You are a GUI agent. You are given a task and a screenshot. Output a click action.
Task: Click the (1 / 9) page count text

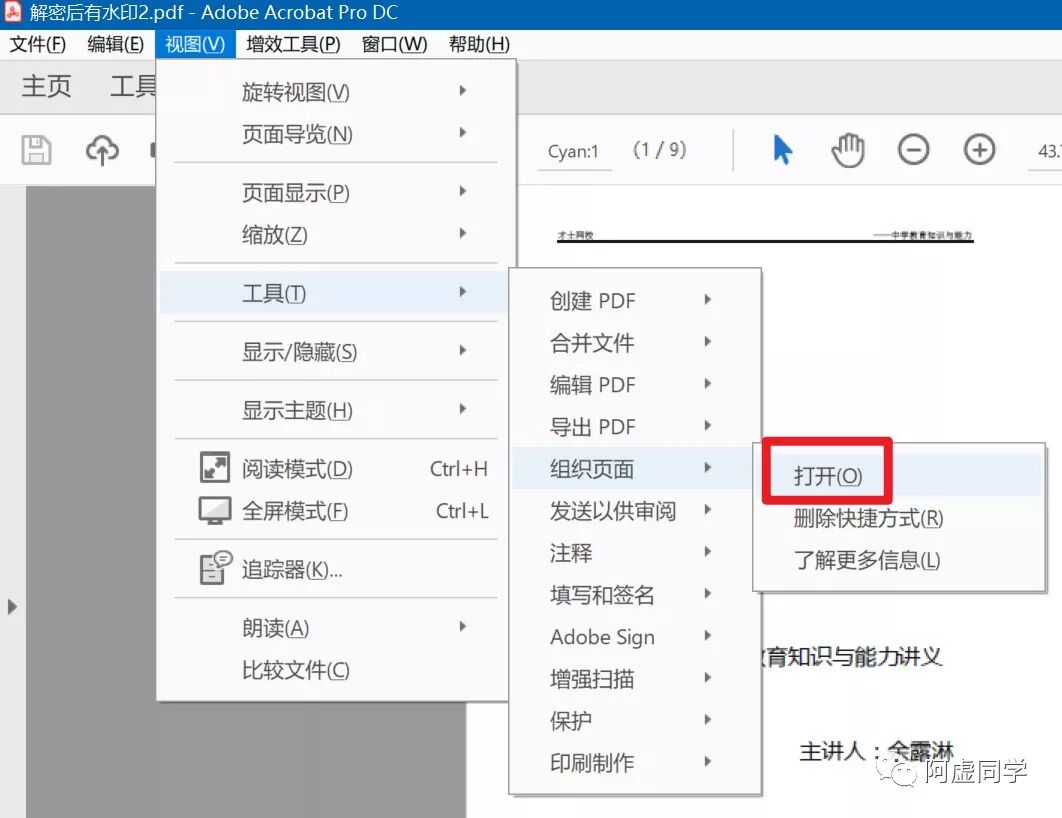point(659,150)
